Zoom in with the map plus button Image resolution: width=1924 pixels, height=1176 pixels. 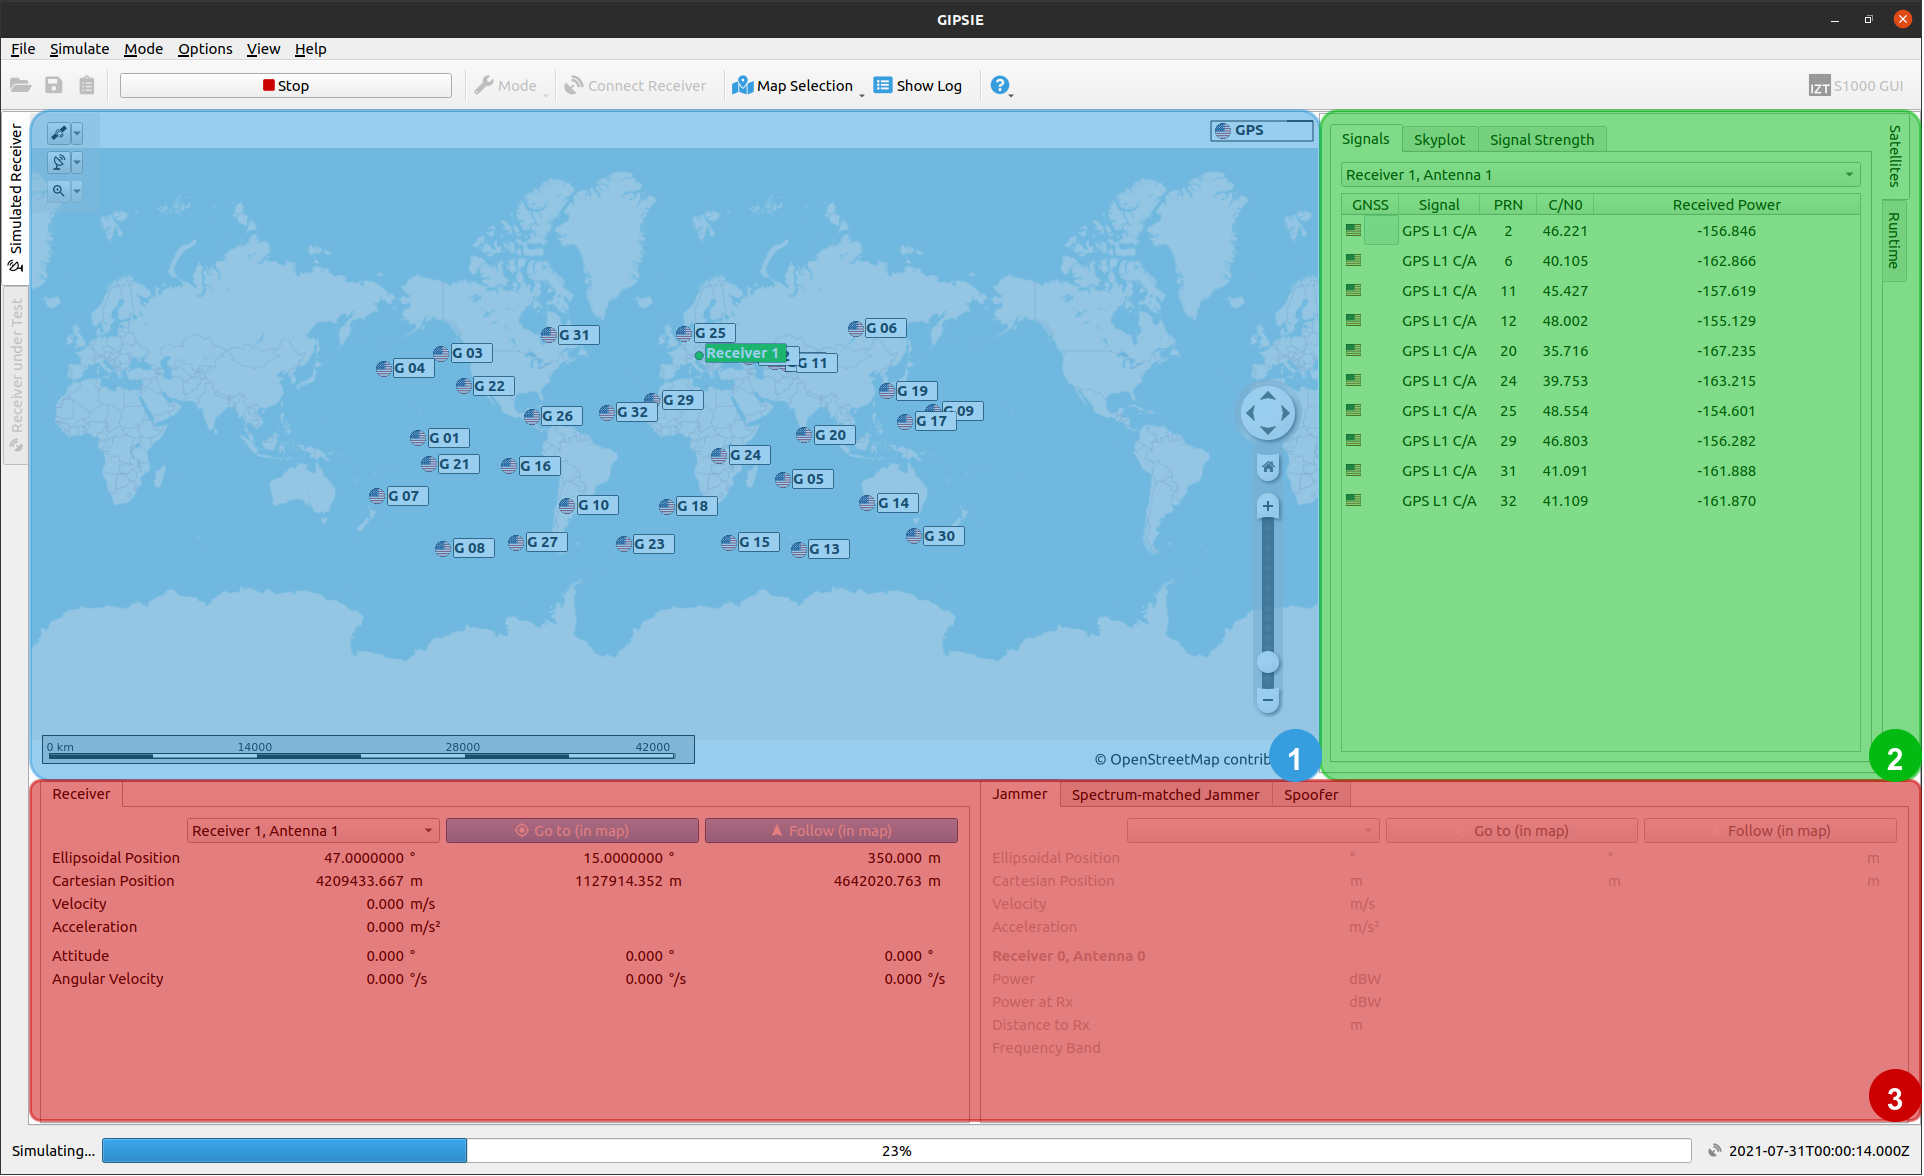coord(1268,506)
